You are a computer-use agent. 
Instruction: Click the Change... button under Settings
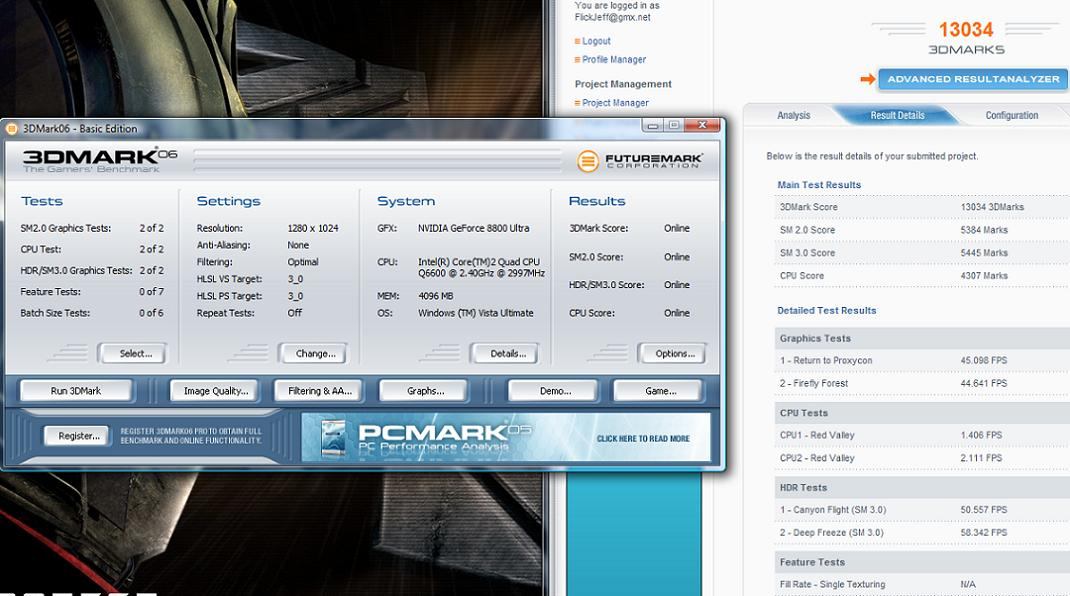point(313,354)
